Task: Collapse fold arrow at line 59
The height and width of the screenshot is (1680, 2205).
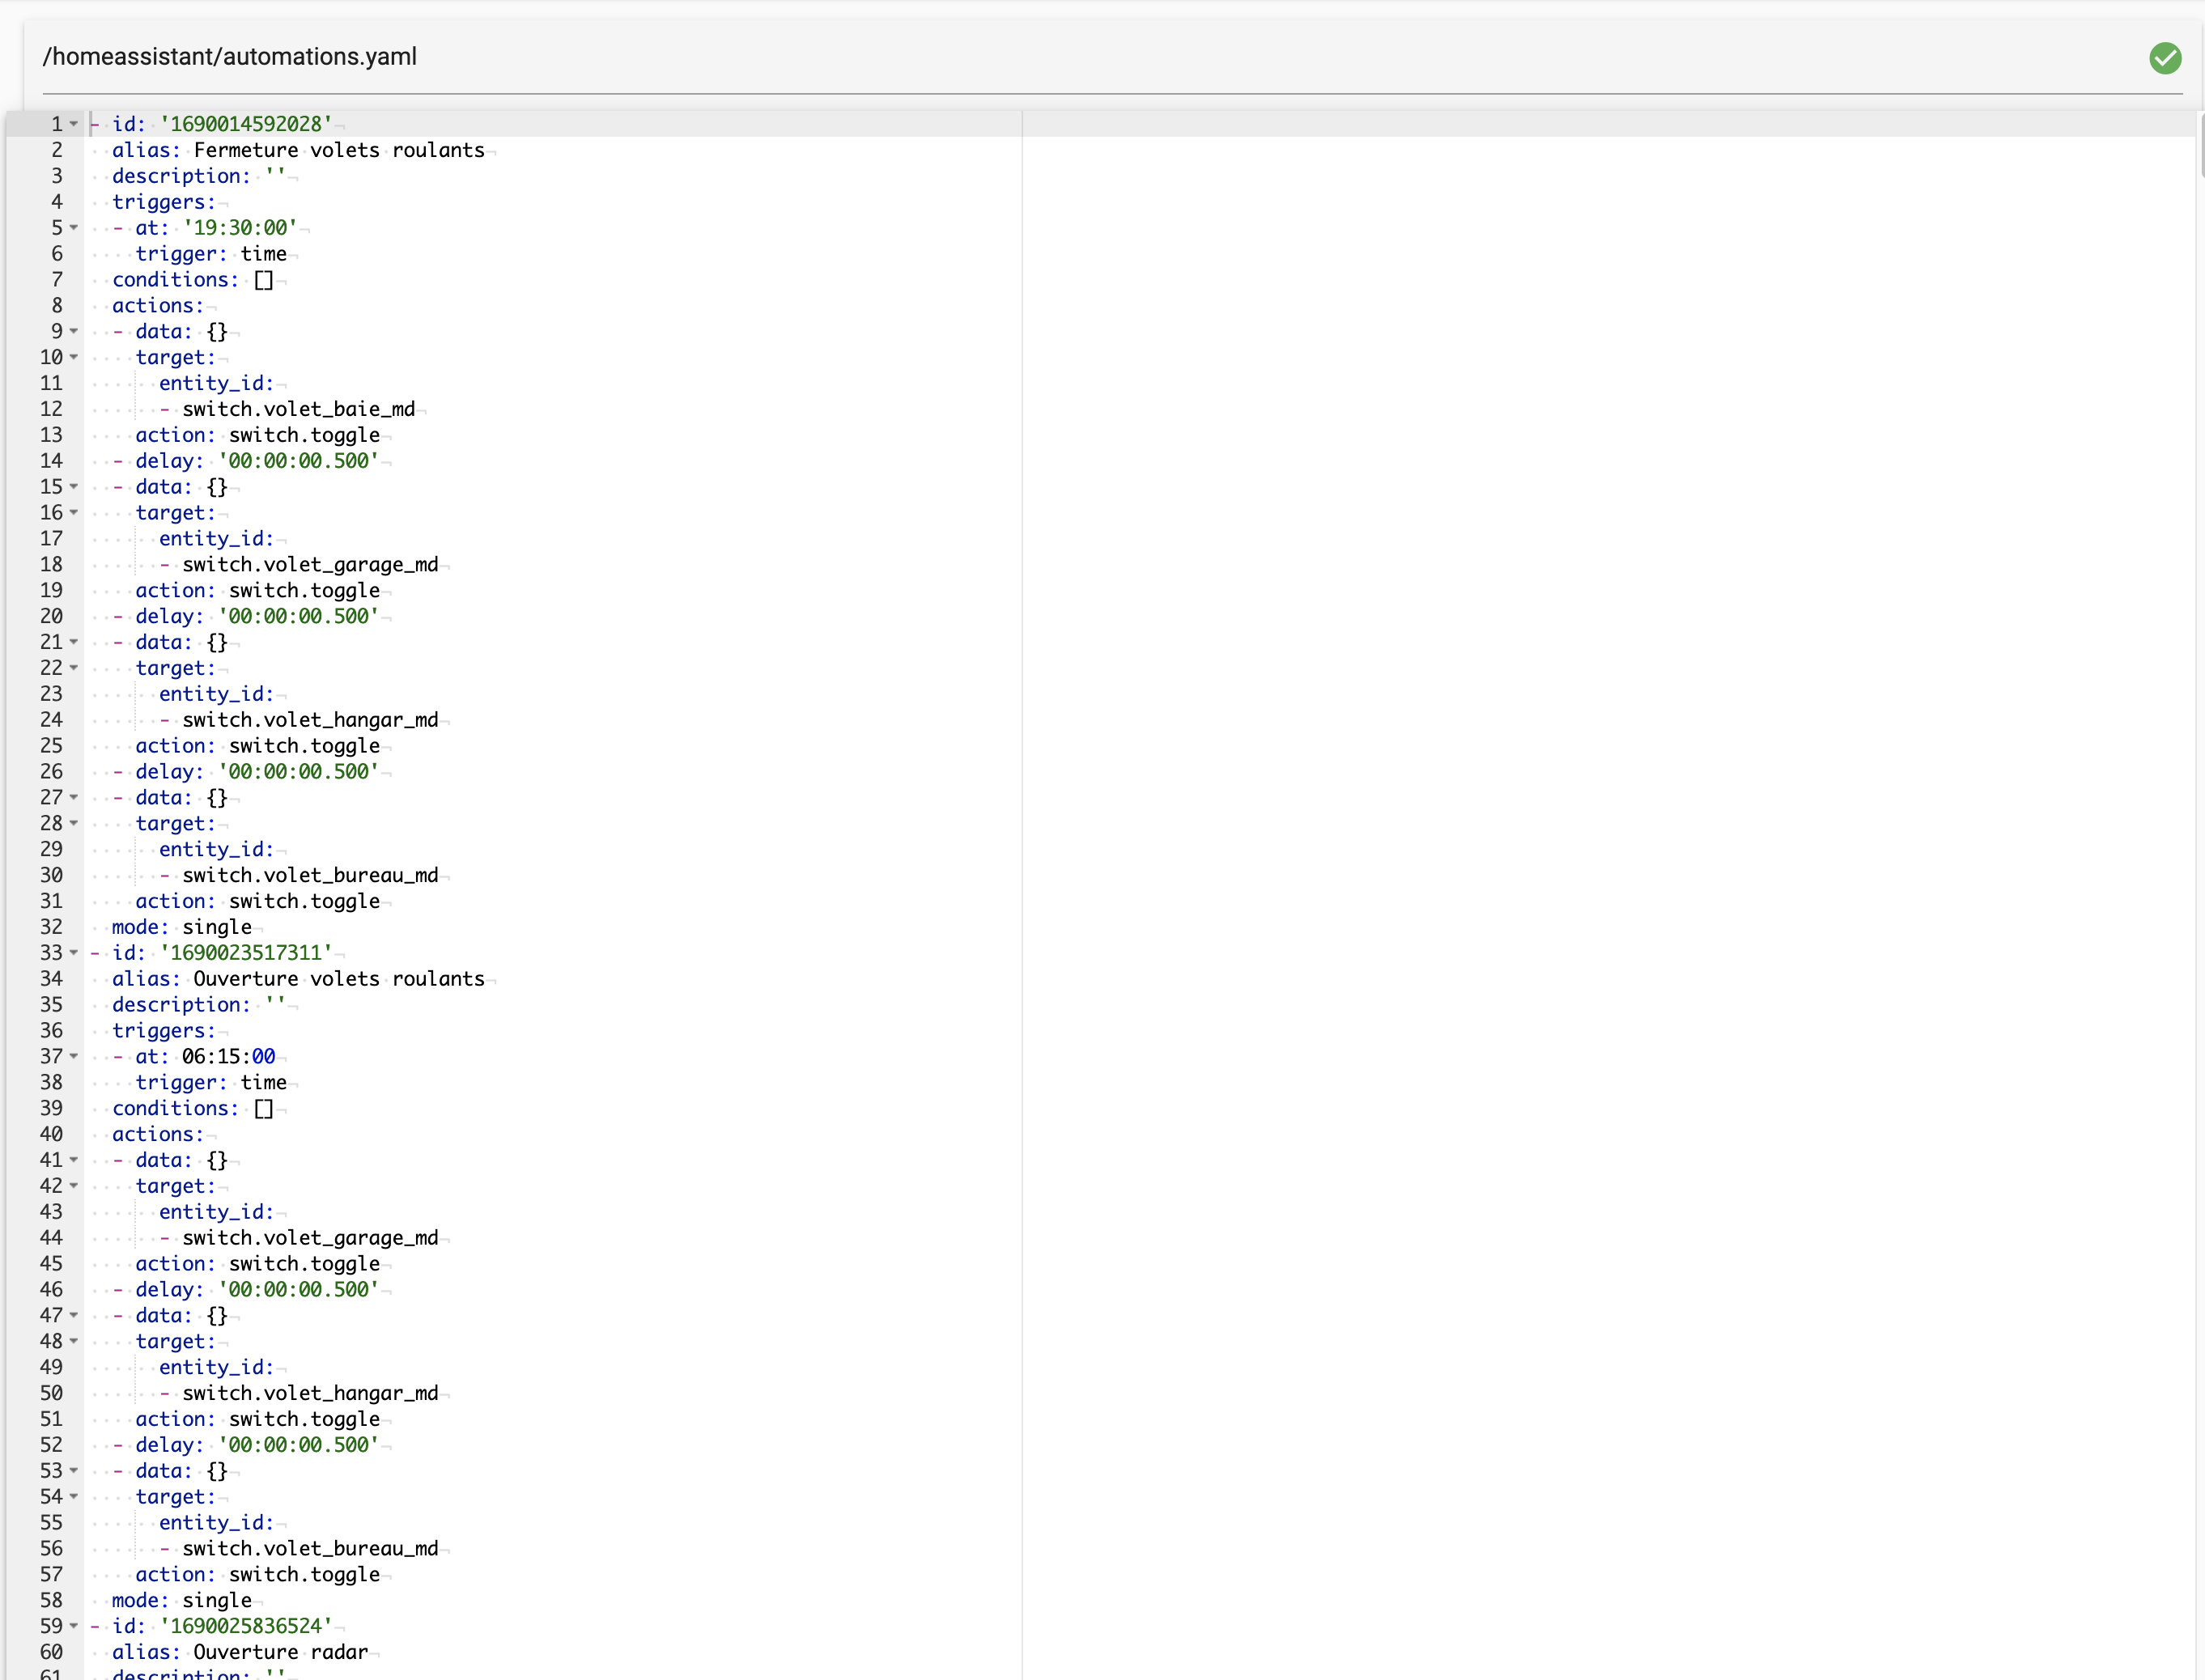Action: 74,1627
